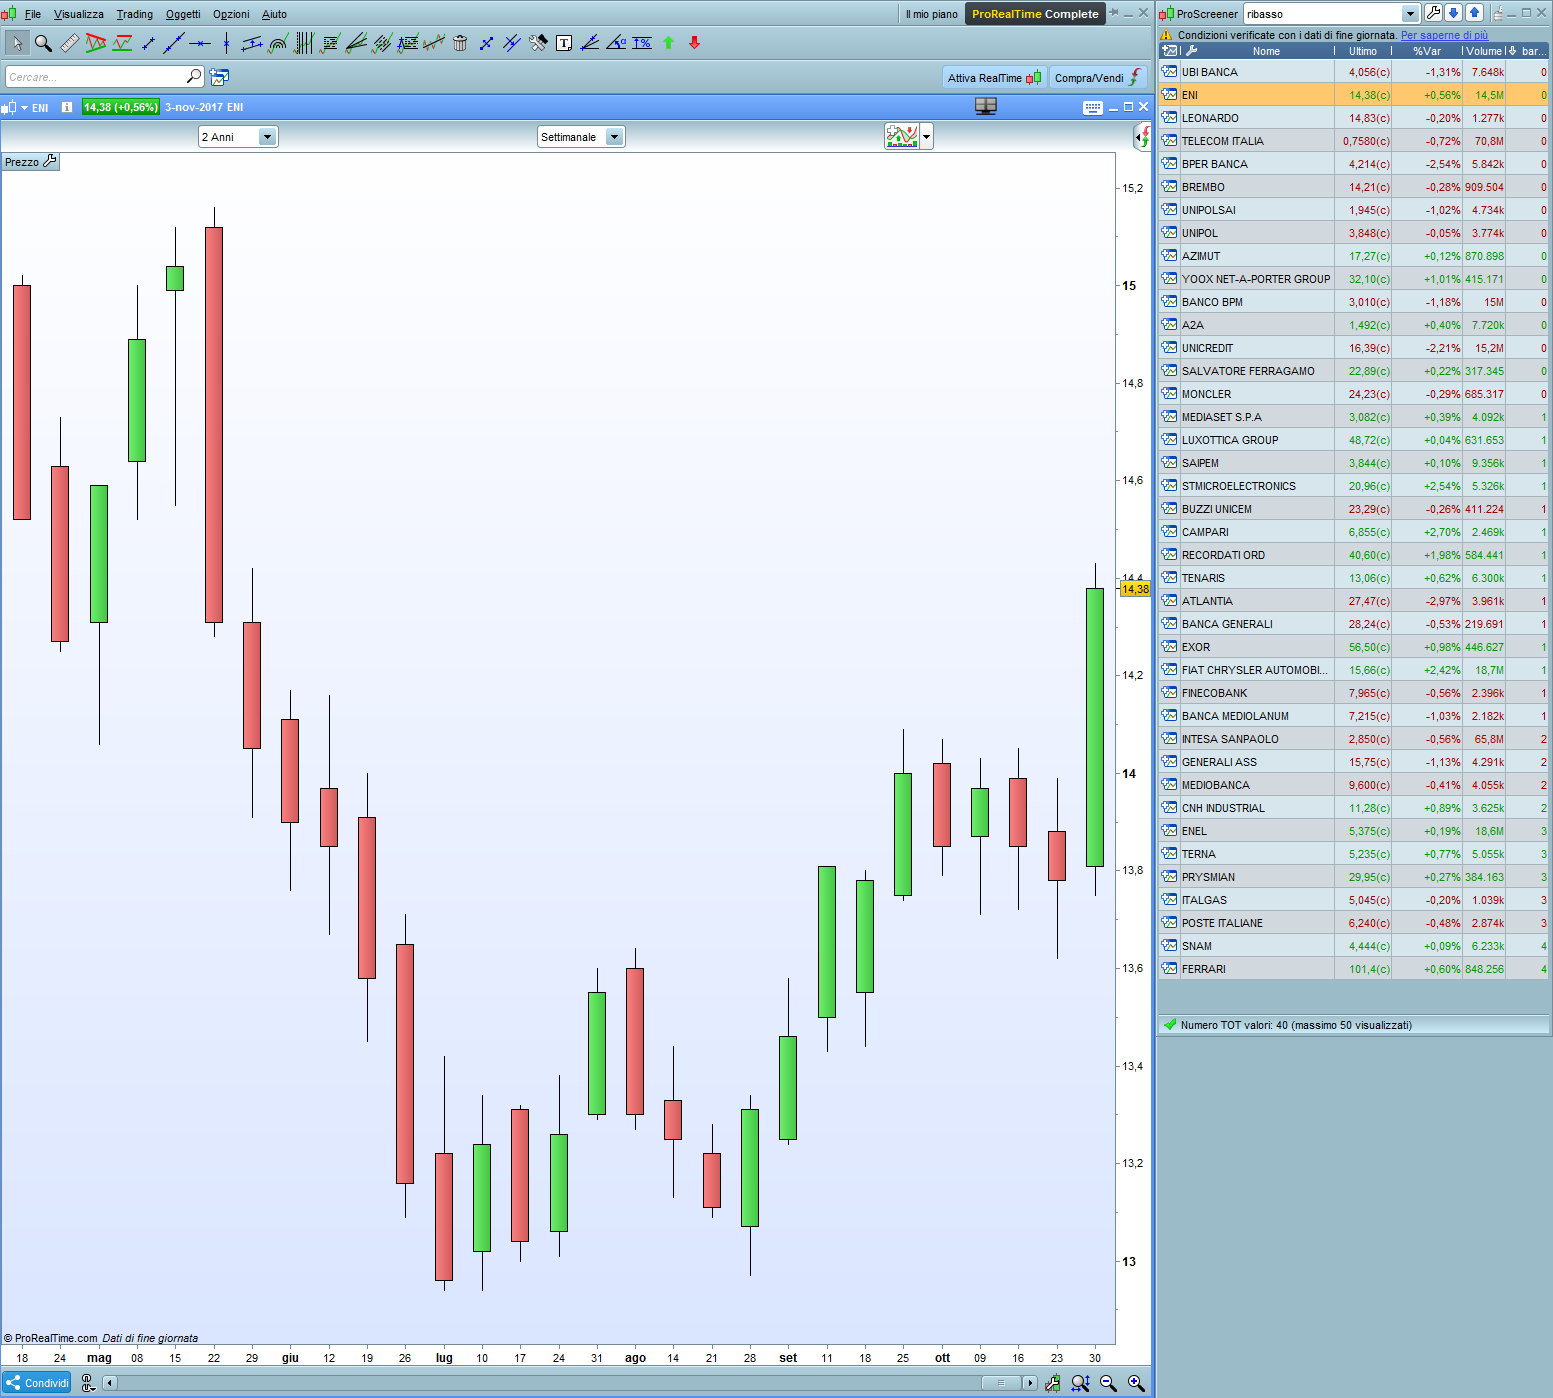Add a red down arrow marker
This screenshot has width=1553, height=1398.
(x=694, y=43)
